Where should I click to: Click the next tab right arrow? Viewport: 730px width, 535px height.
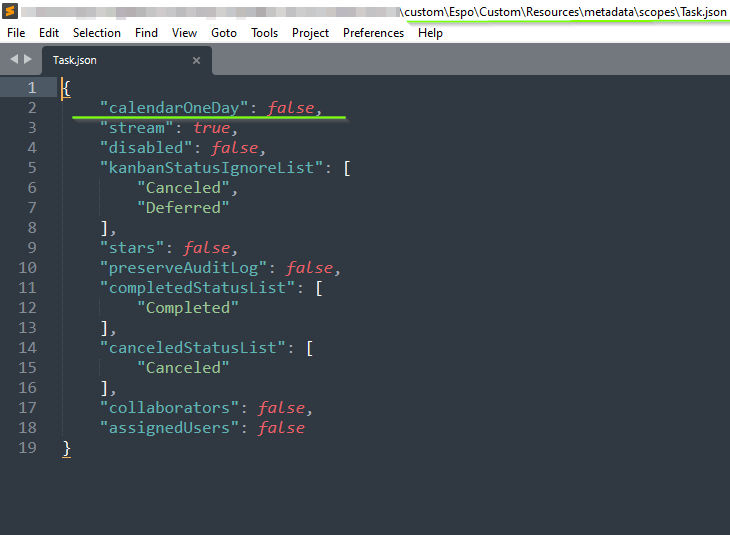[27, 59]
